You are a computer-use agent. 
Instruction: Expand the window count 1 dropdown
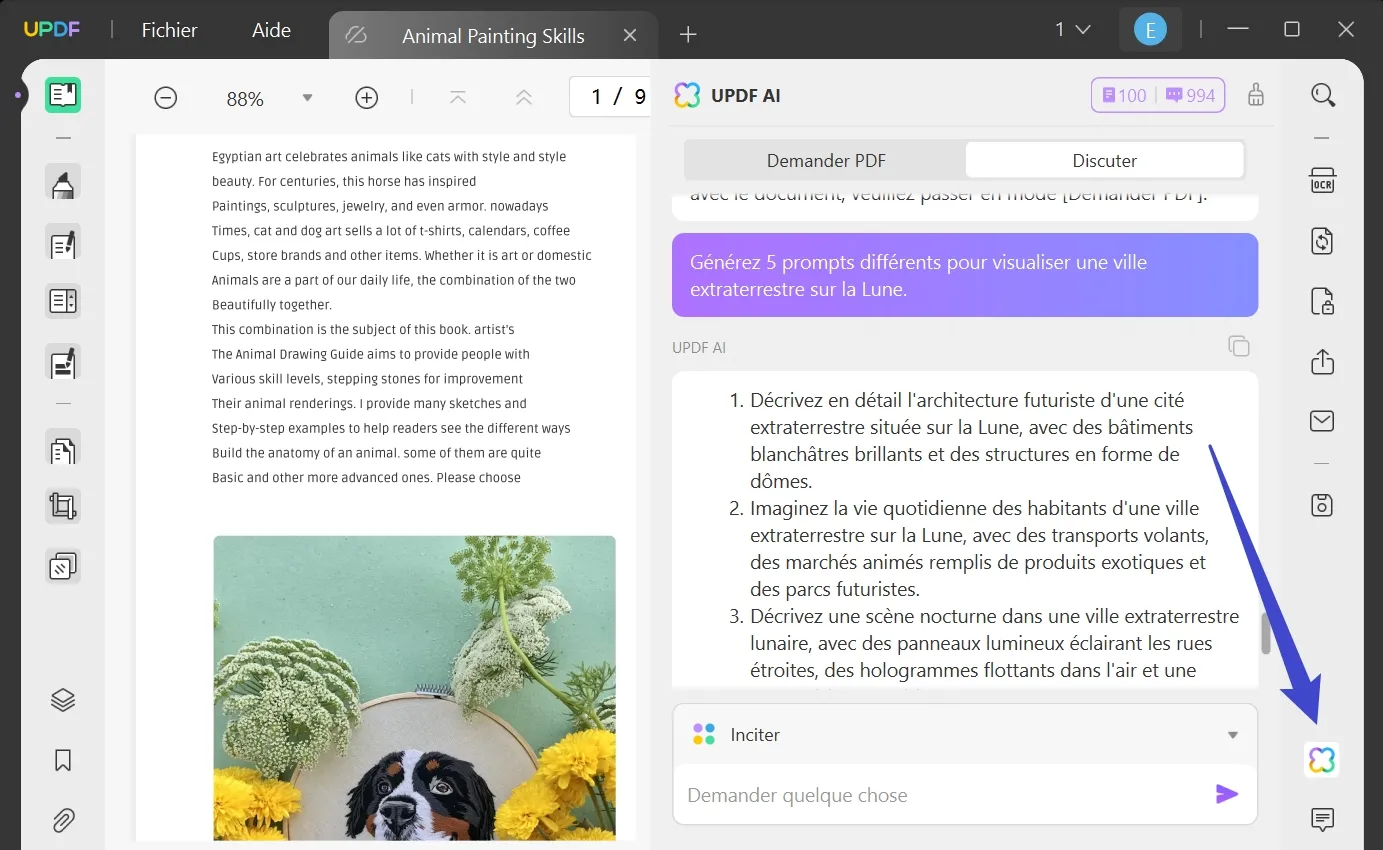(x=1072, y=30)
